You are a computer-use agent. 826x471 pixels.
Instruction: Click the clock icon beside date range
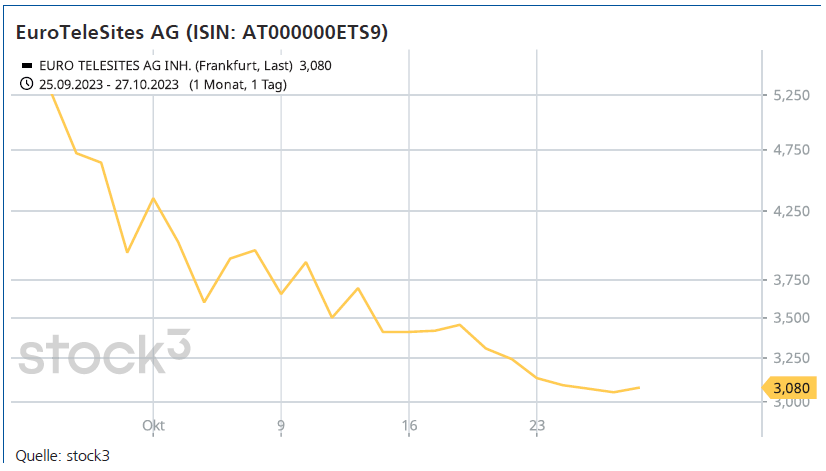(26, 84)
